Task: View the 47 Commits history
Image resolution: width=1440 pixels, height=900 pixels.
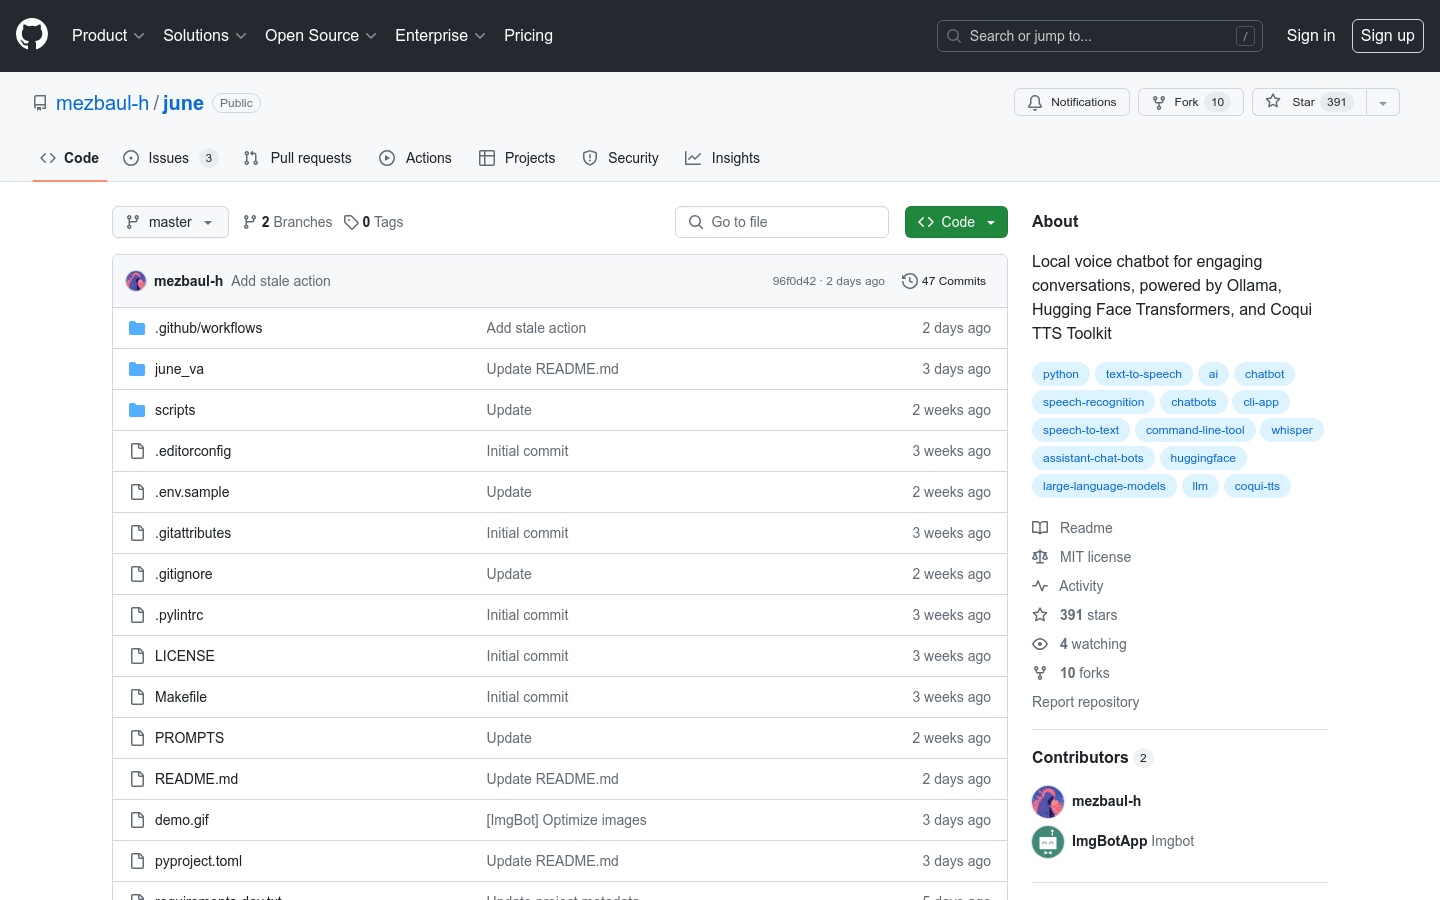Action: (944, 281)
